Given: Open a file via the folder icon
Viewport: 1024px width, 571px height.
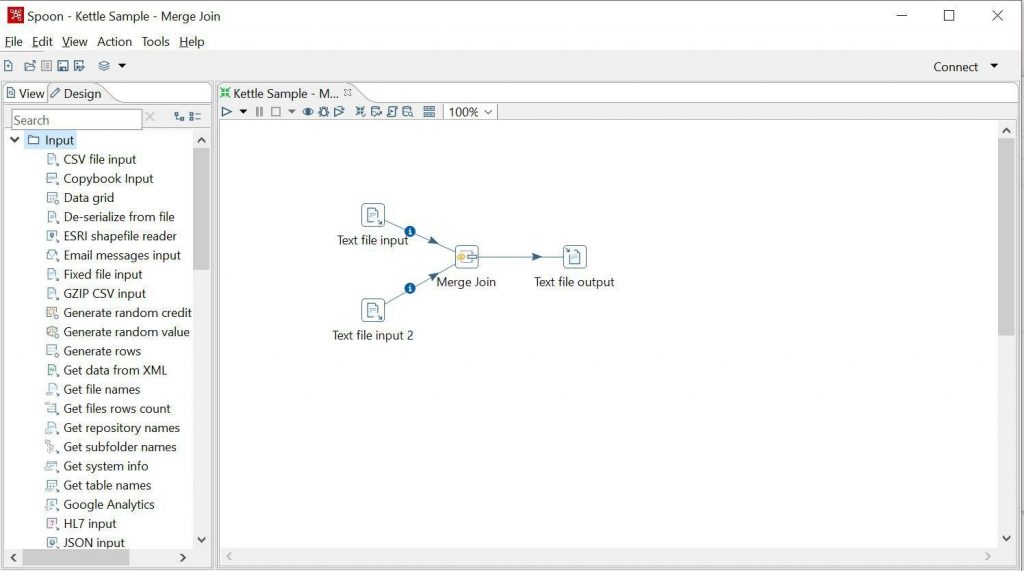Looking at the screenshot, I should click(29, 65).
